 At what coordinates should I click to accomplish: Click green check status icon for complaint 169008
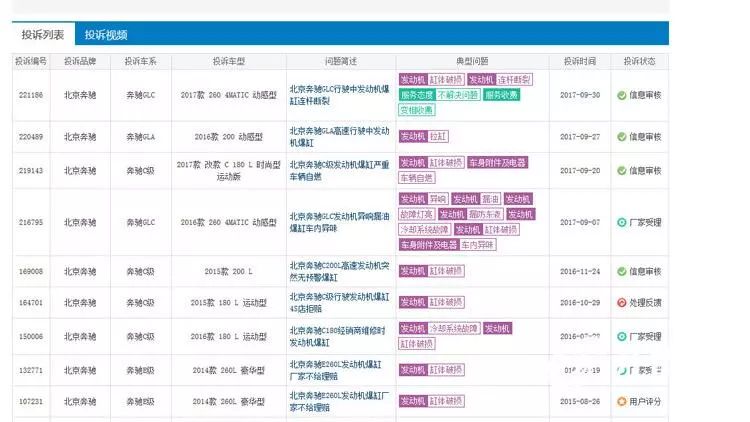click(621, 271)
